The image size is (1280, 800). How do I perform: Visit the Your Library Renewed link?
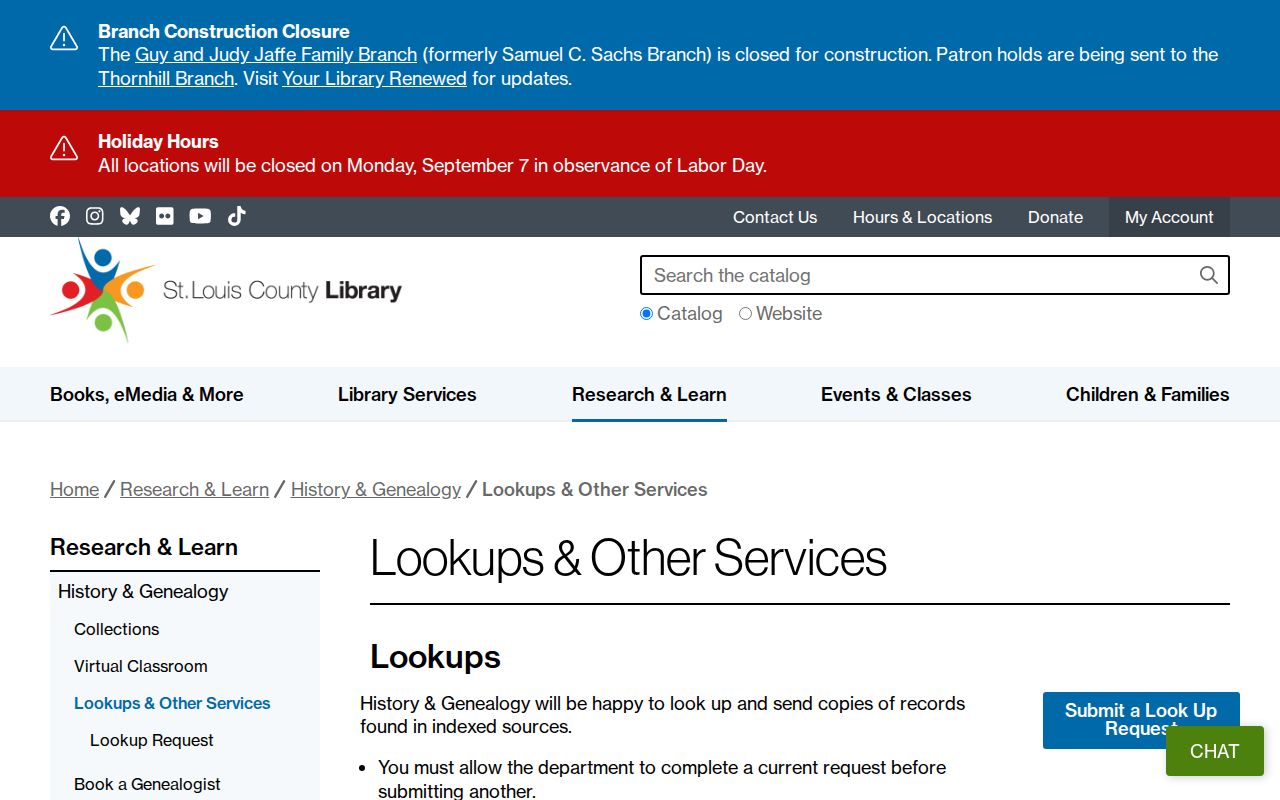[374, 79]
